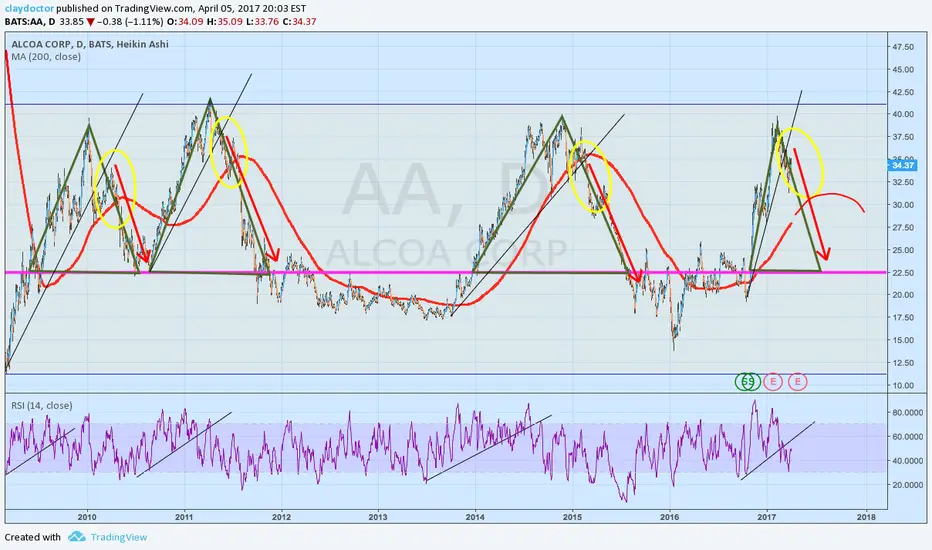Click the TradingView cloud logo icon
The height and width of the screenshot is (550, 932).
click(77, 537)
